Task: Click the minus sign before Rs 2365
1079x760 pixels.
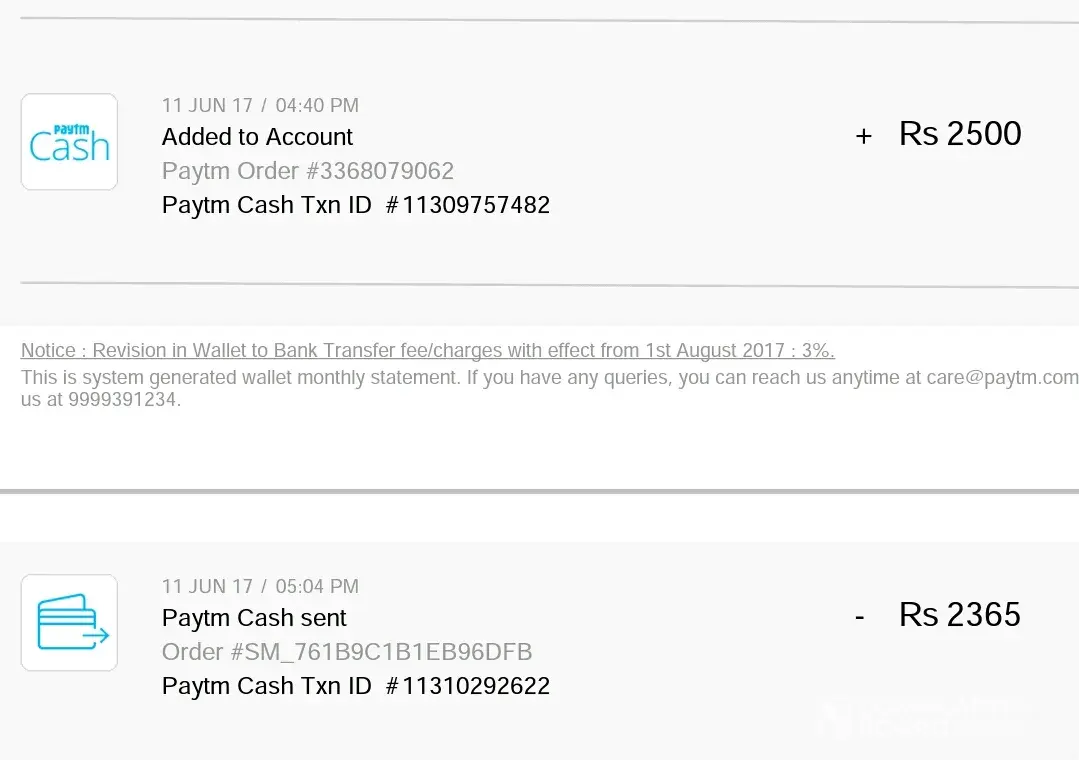Action: point(859,617)
